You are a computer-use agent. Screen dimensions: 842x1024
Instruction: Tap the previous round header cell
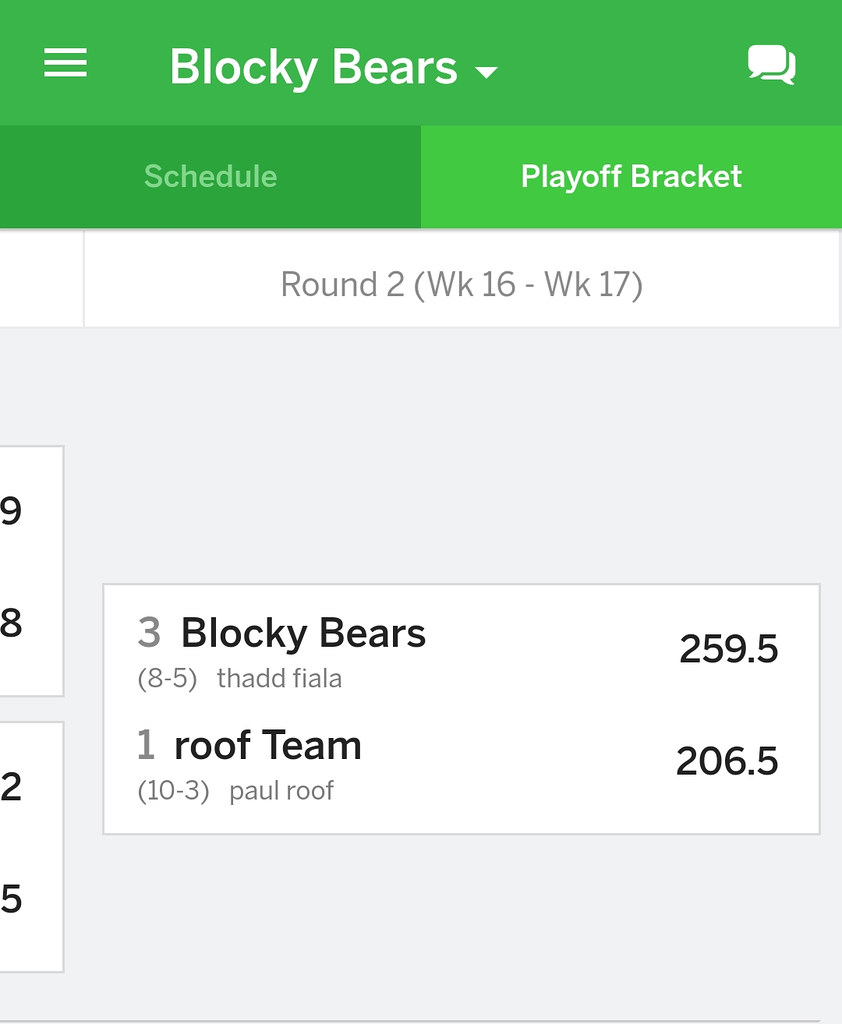point(40,280)
